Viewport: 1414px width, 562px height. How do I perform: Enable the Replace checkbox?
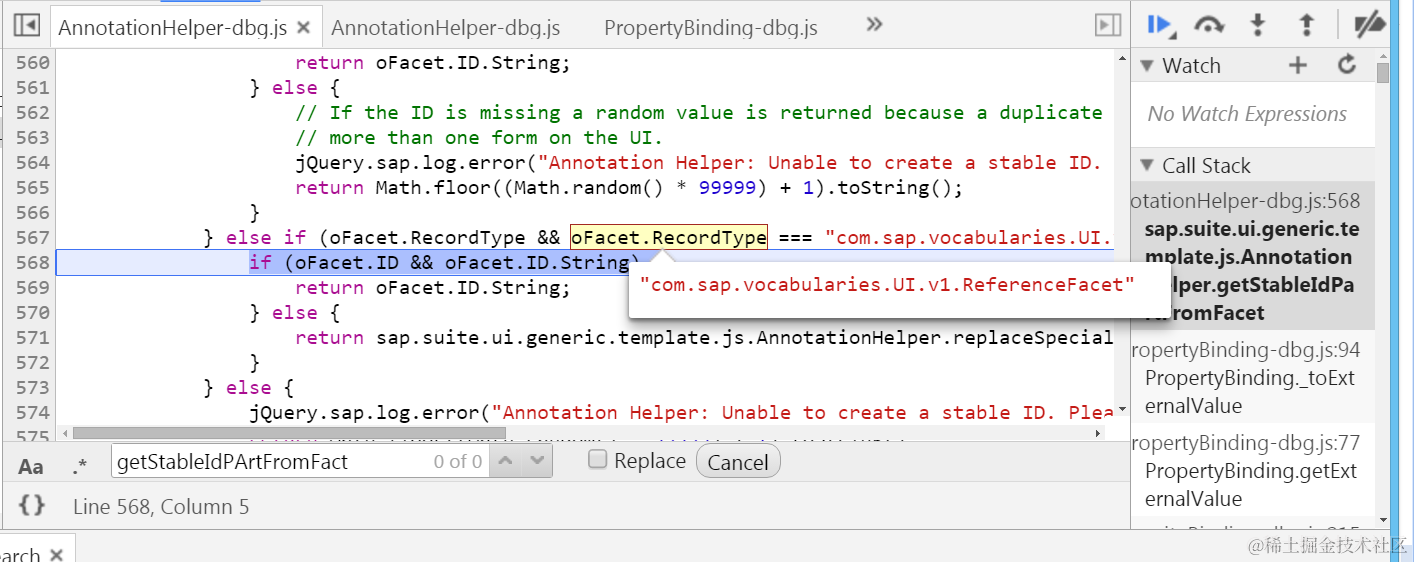click(598, 460)
